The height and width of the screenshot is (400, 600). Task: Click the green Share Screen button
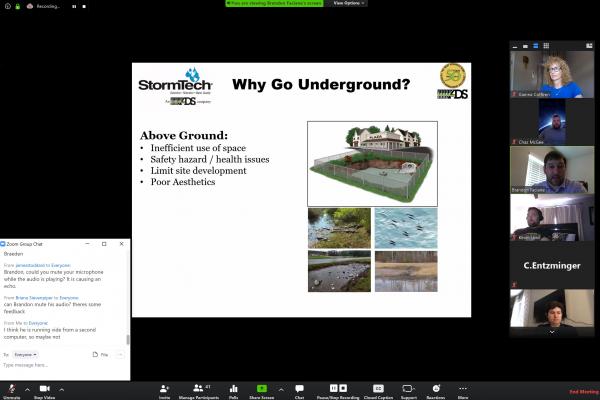pos(262,391)
